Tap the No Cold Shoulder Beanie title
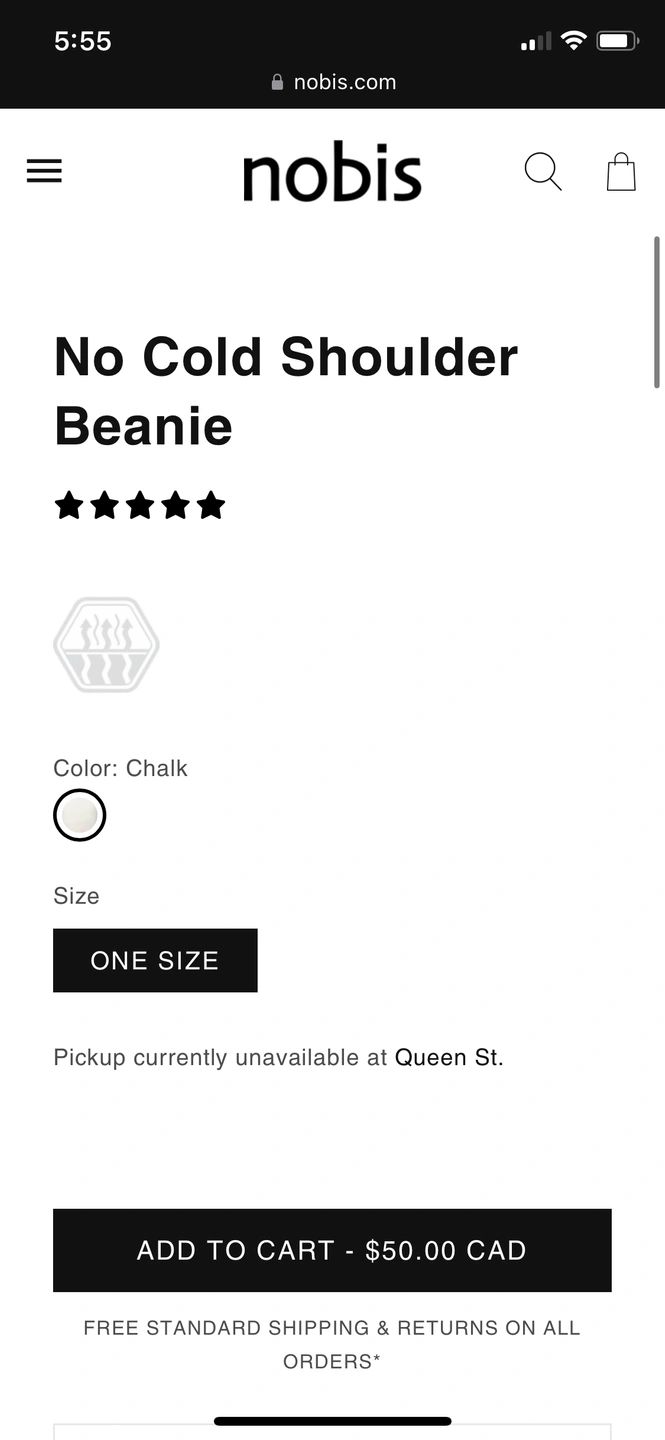 tap(286, 391)
